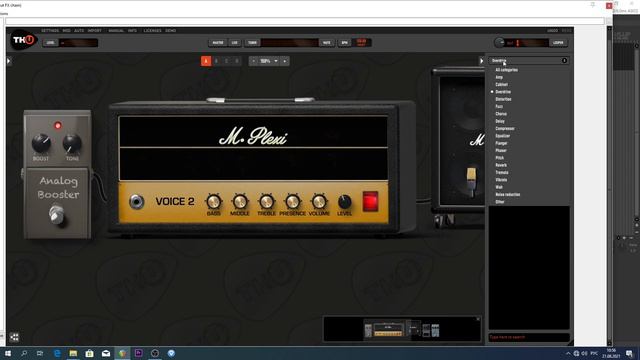Increase zoom with the plus button
Screen dimensions: 640x360
(284, 61)
